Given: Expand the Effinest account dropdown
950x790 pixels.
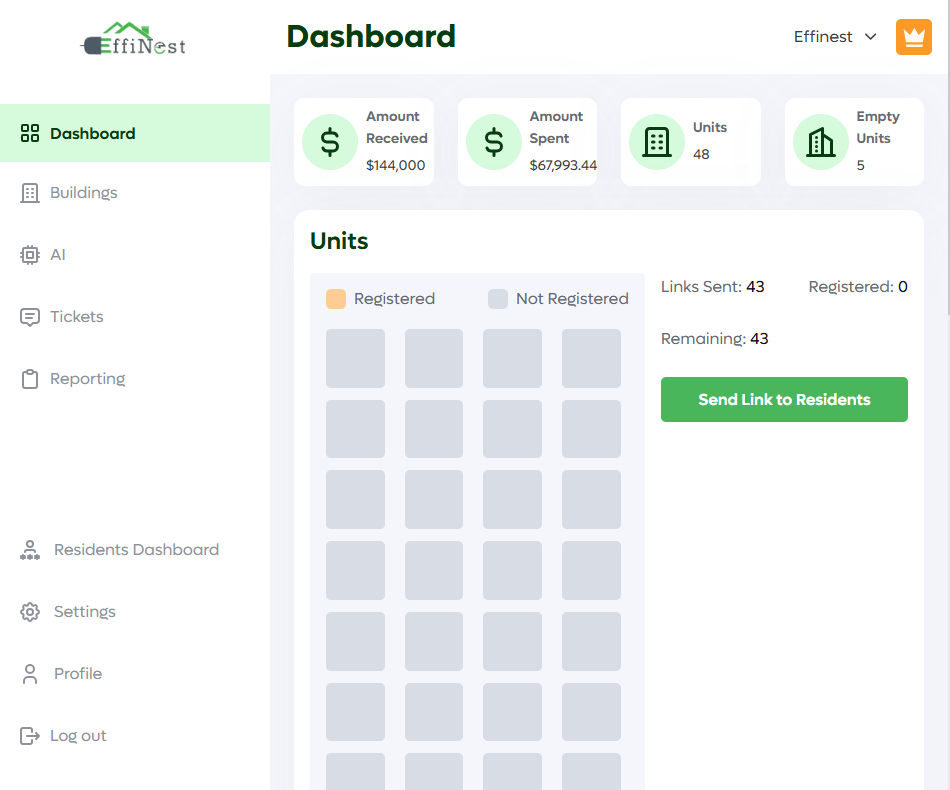Looking at the screenshot, I should 835,37.
